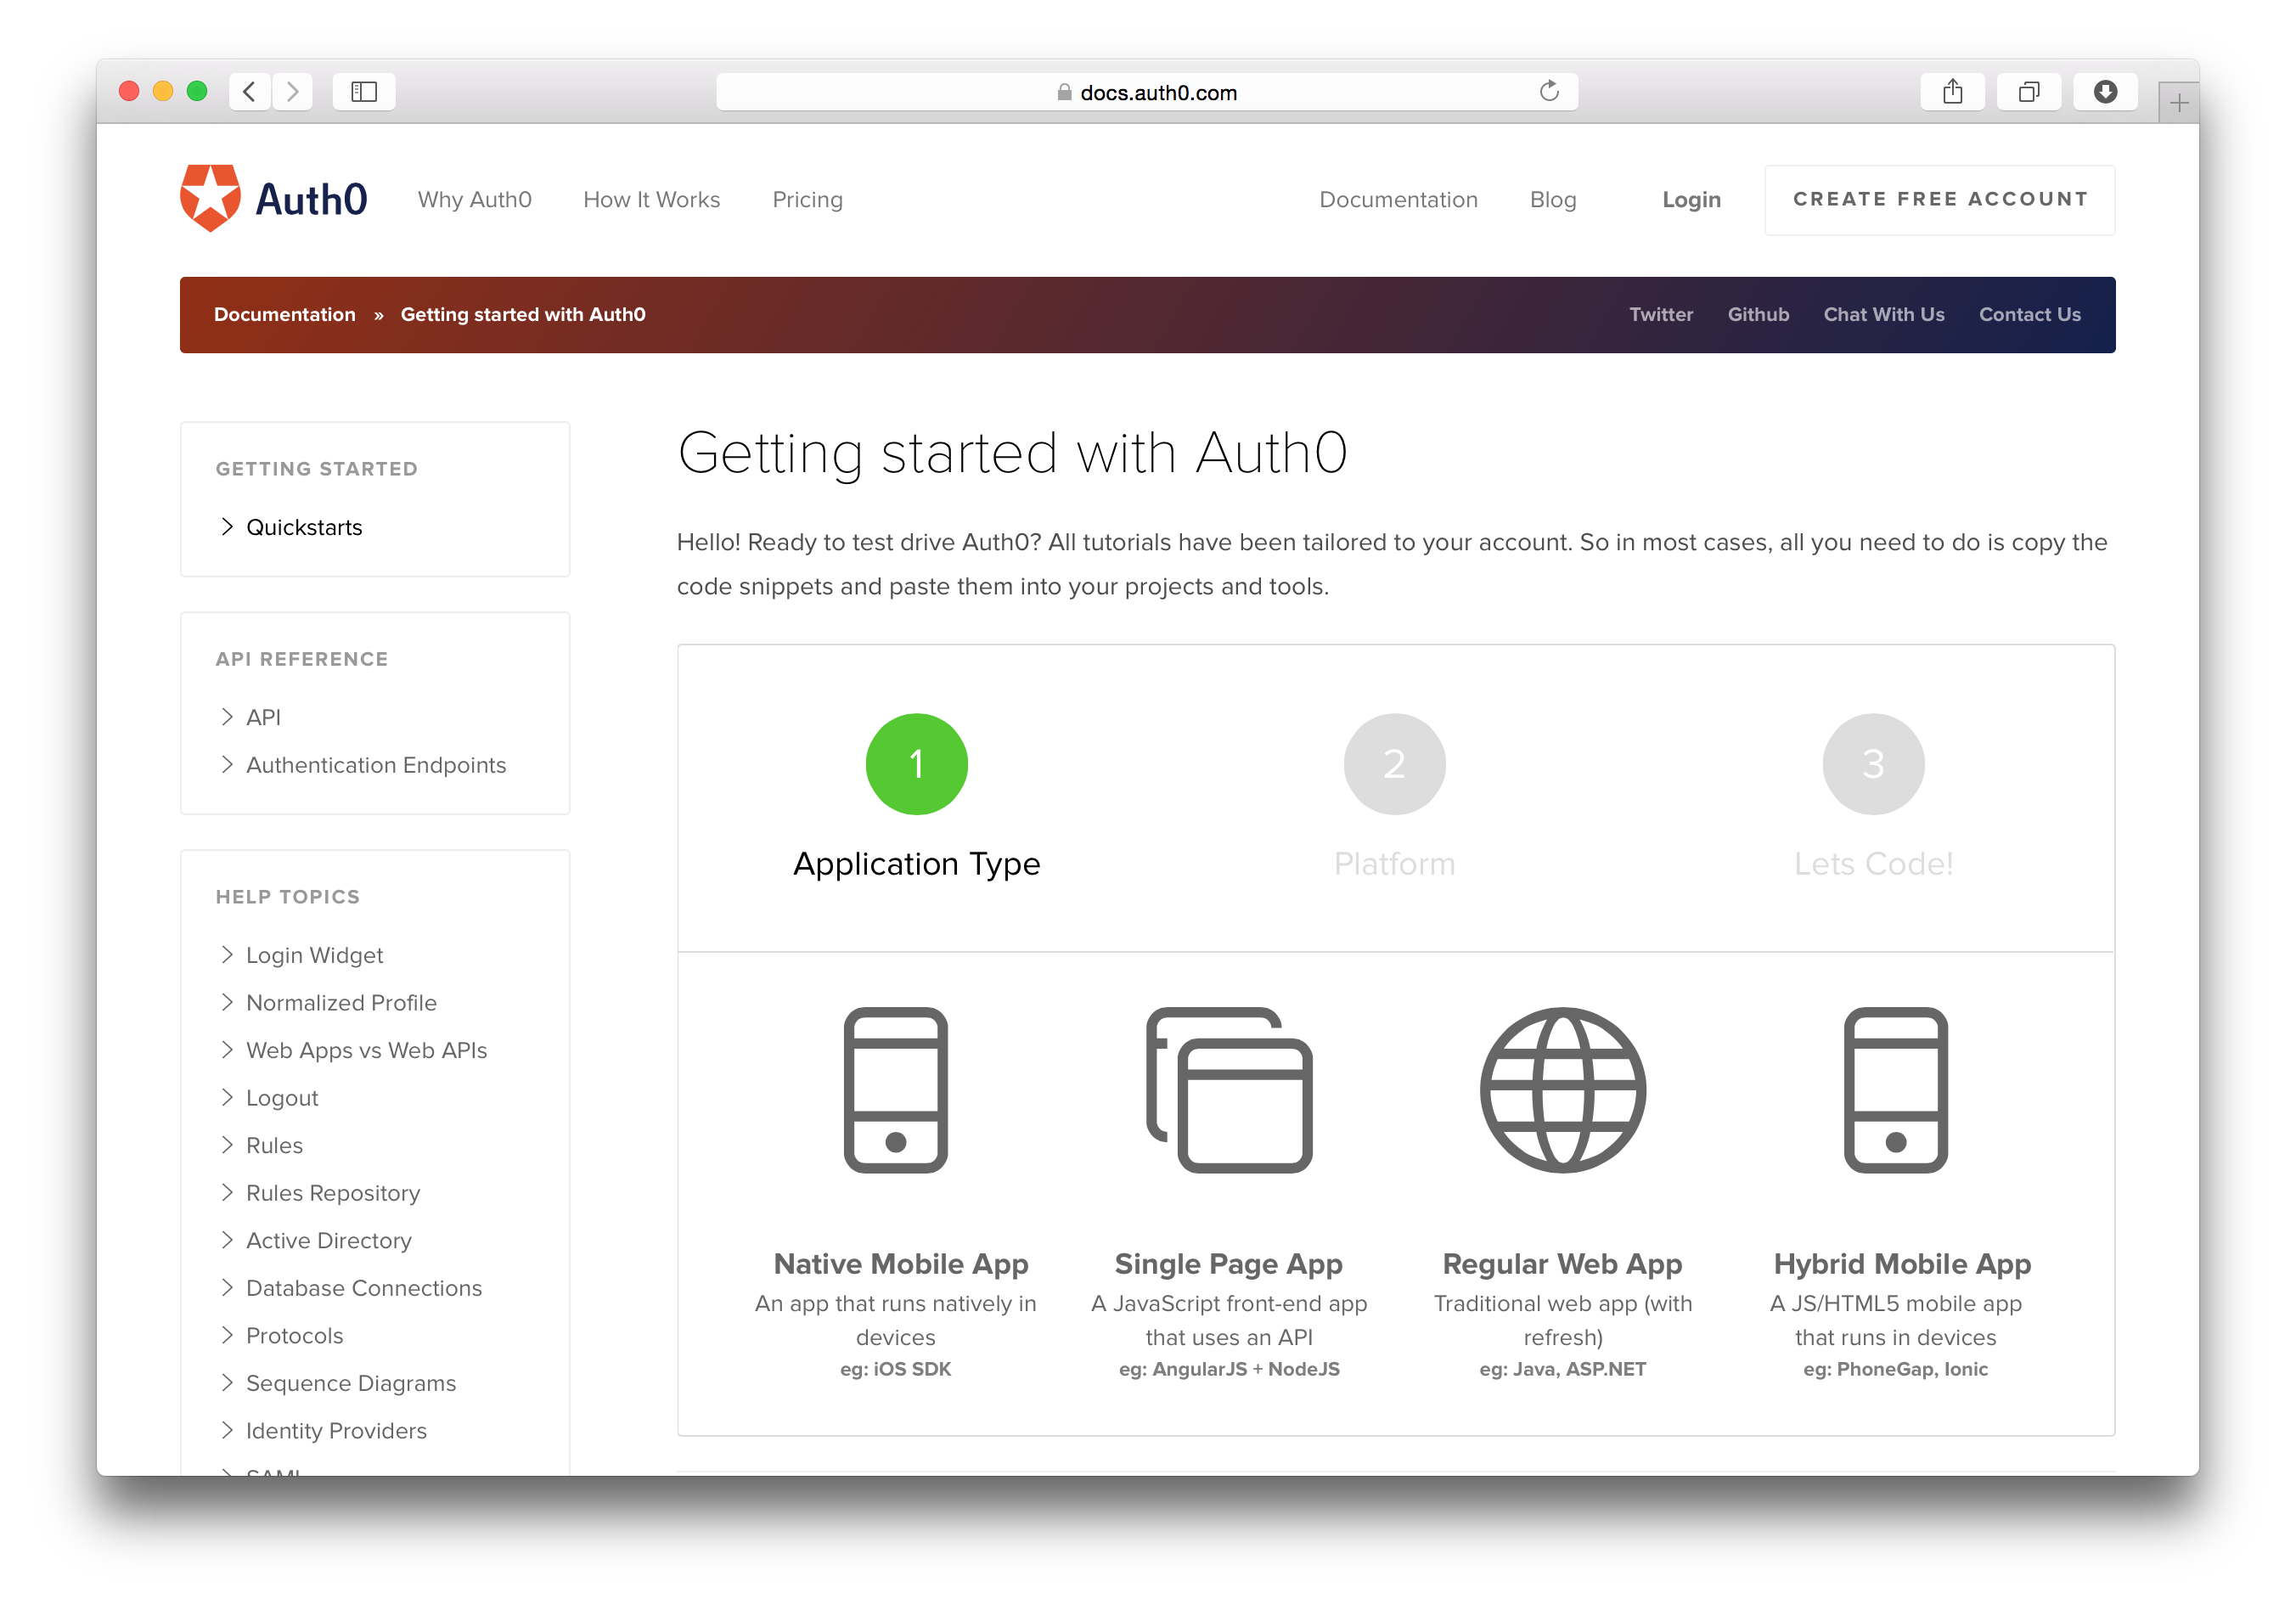Choose the Regular Web App globe icon
2296x1610 pixels.
[1562, 1090]
